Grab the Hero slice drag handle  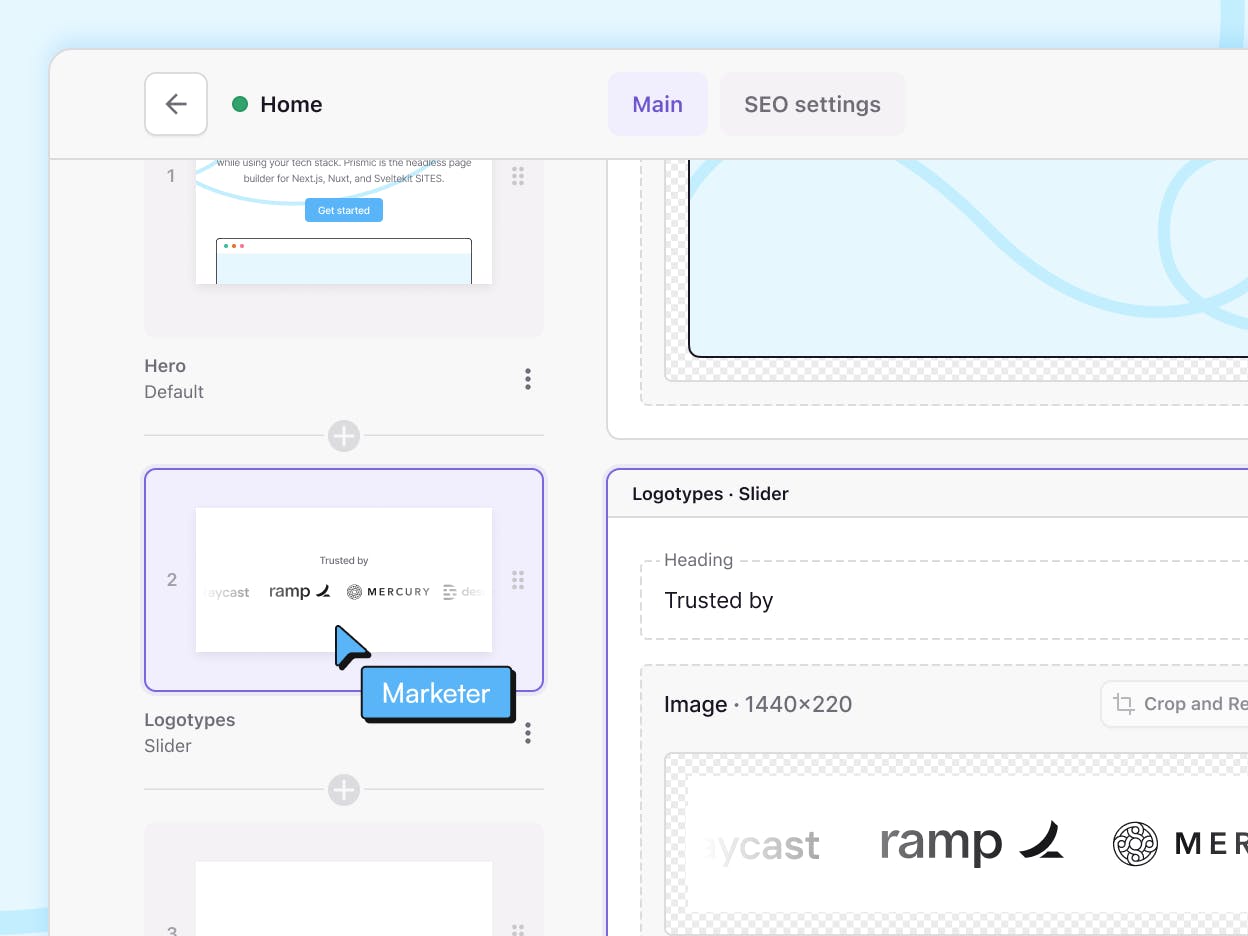point(518,176)
